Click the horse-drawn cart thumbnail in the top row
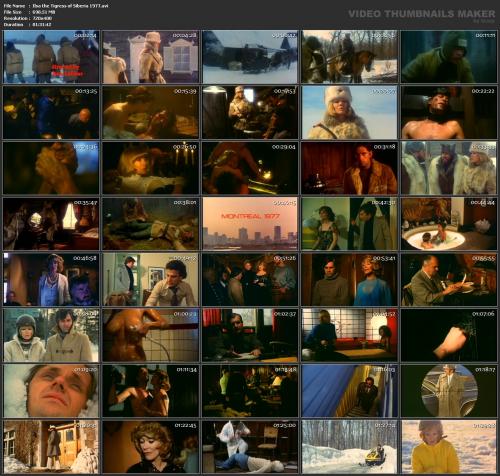Screen dimensions: 500x476 [349, 57]
